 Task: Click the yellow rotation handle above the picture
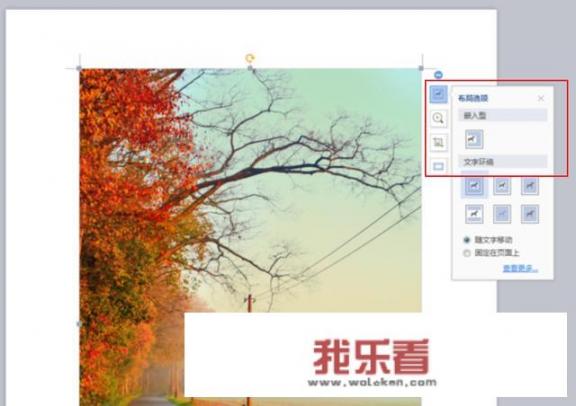tap(250, 58)
